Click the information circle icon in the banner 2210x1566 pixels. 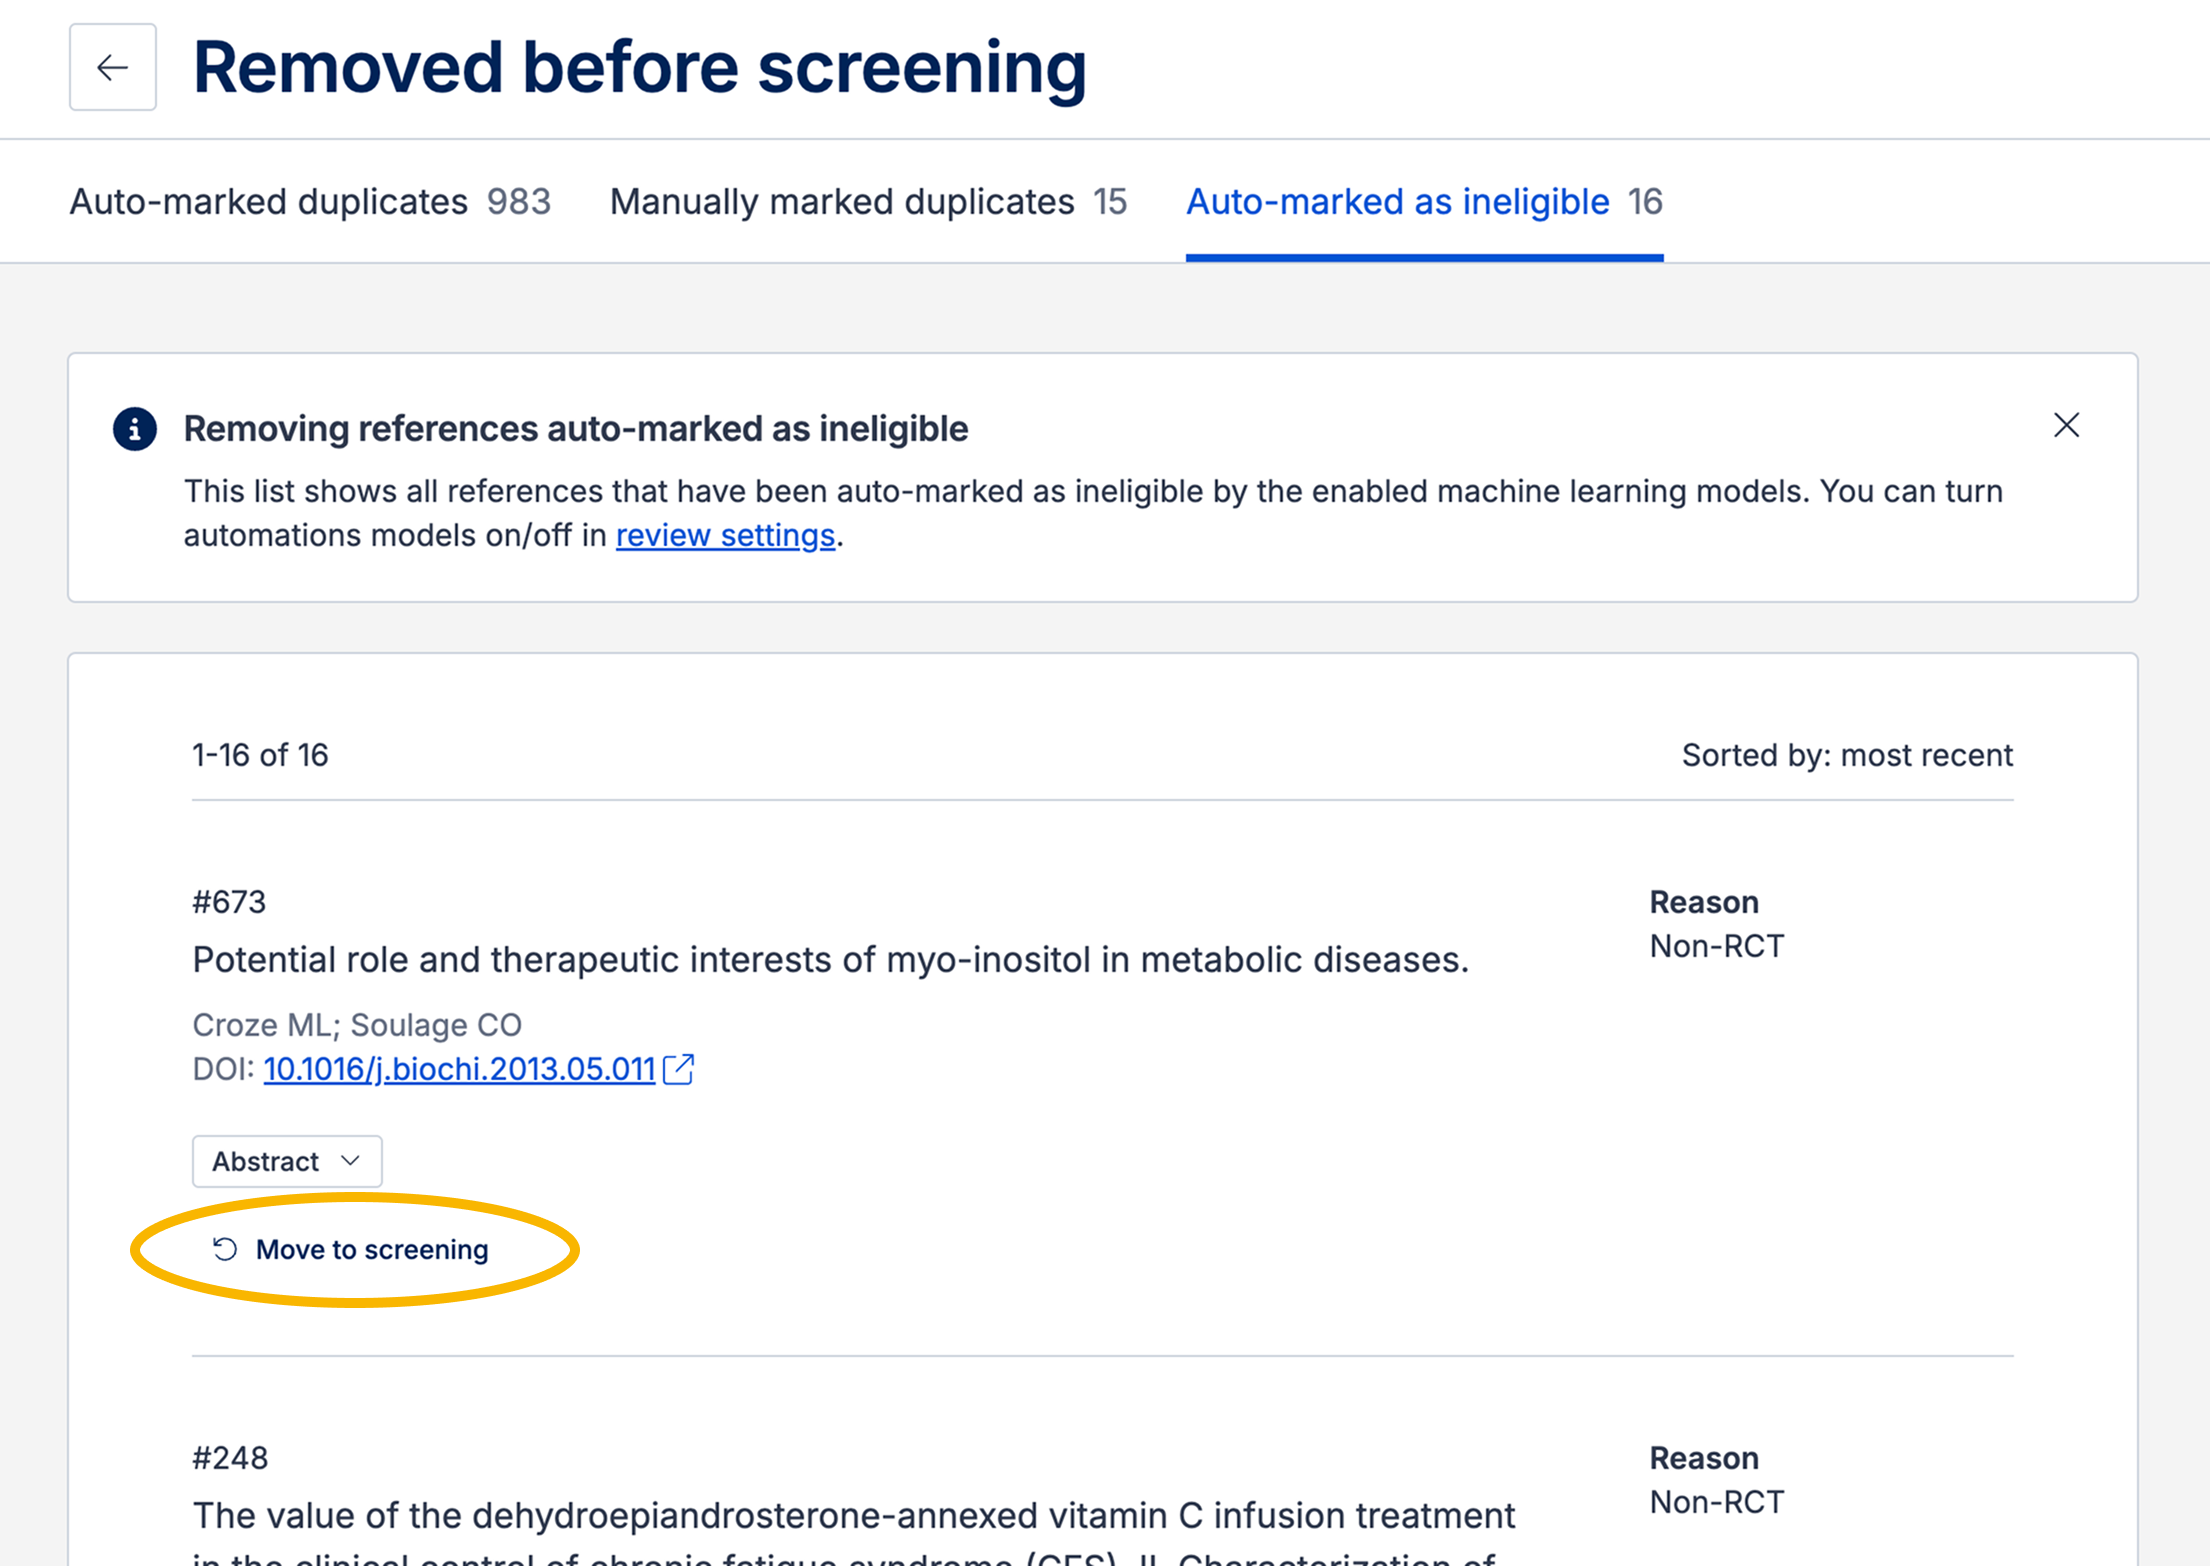(x=133, y=428)
